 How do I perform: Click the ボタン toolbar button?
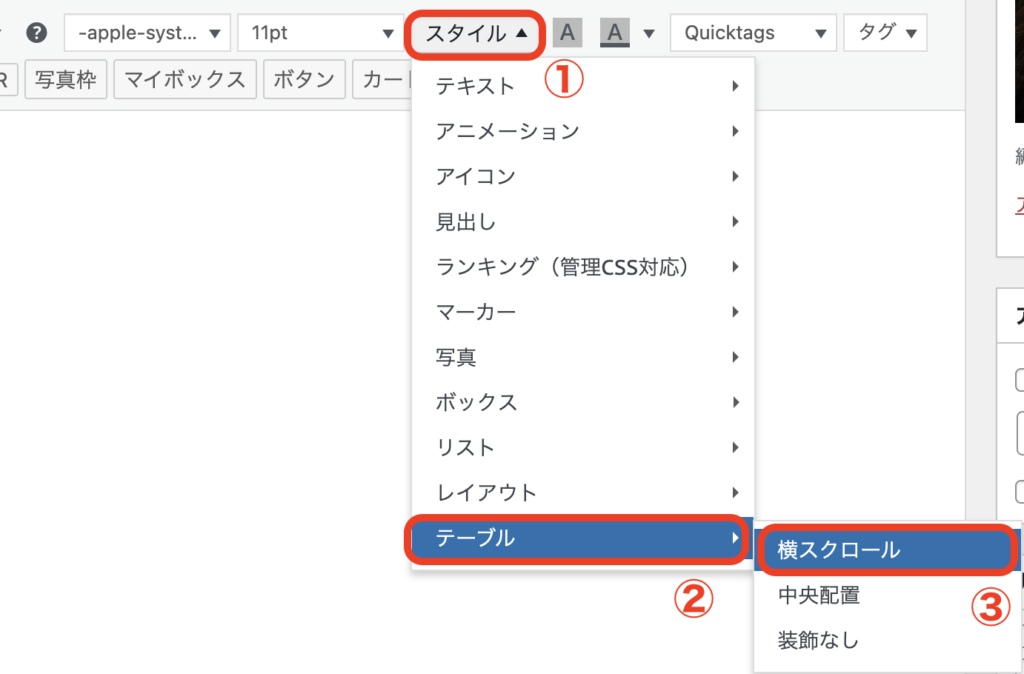coord(305,80)
